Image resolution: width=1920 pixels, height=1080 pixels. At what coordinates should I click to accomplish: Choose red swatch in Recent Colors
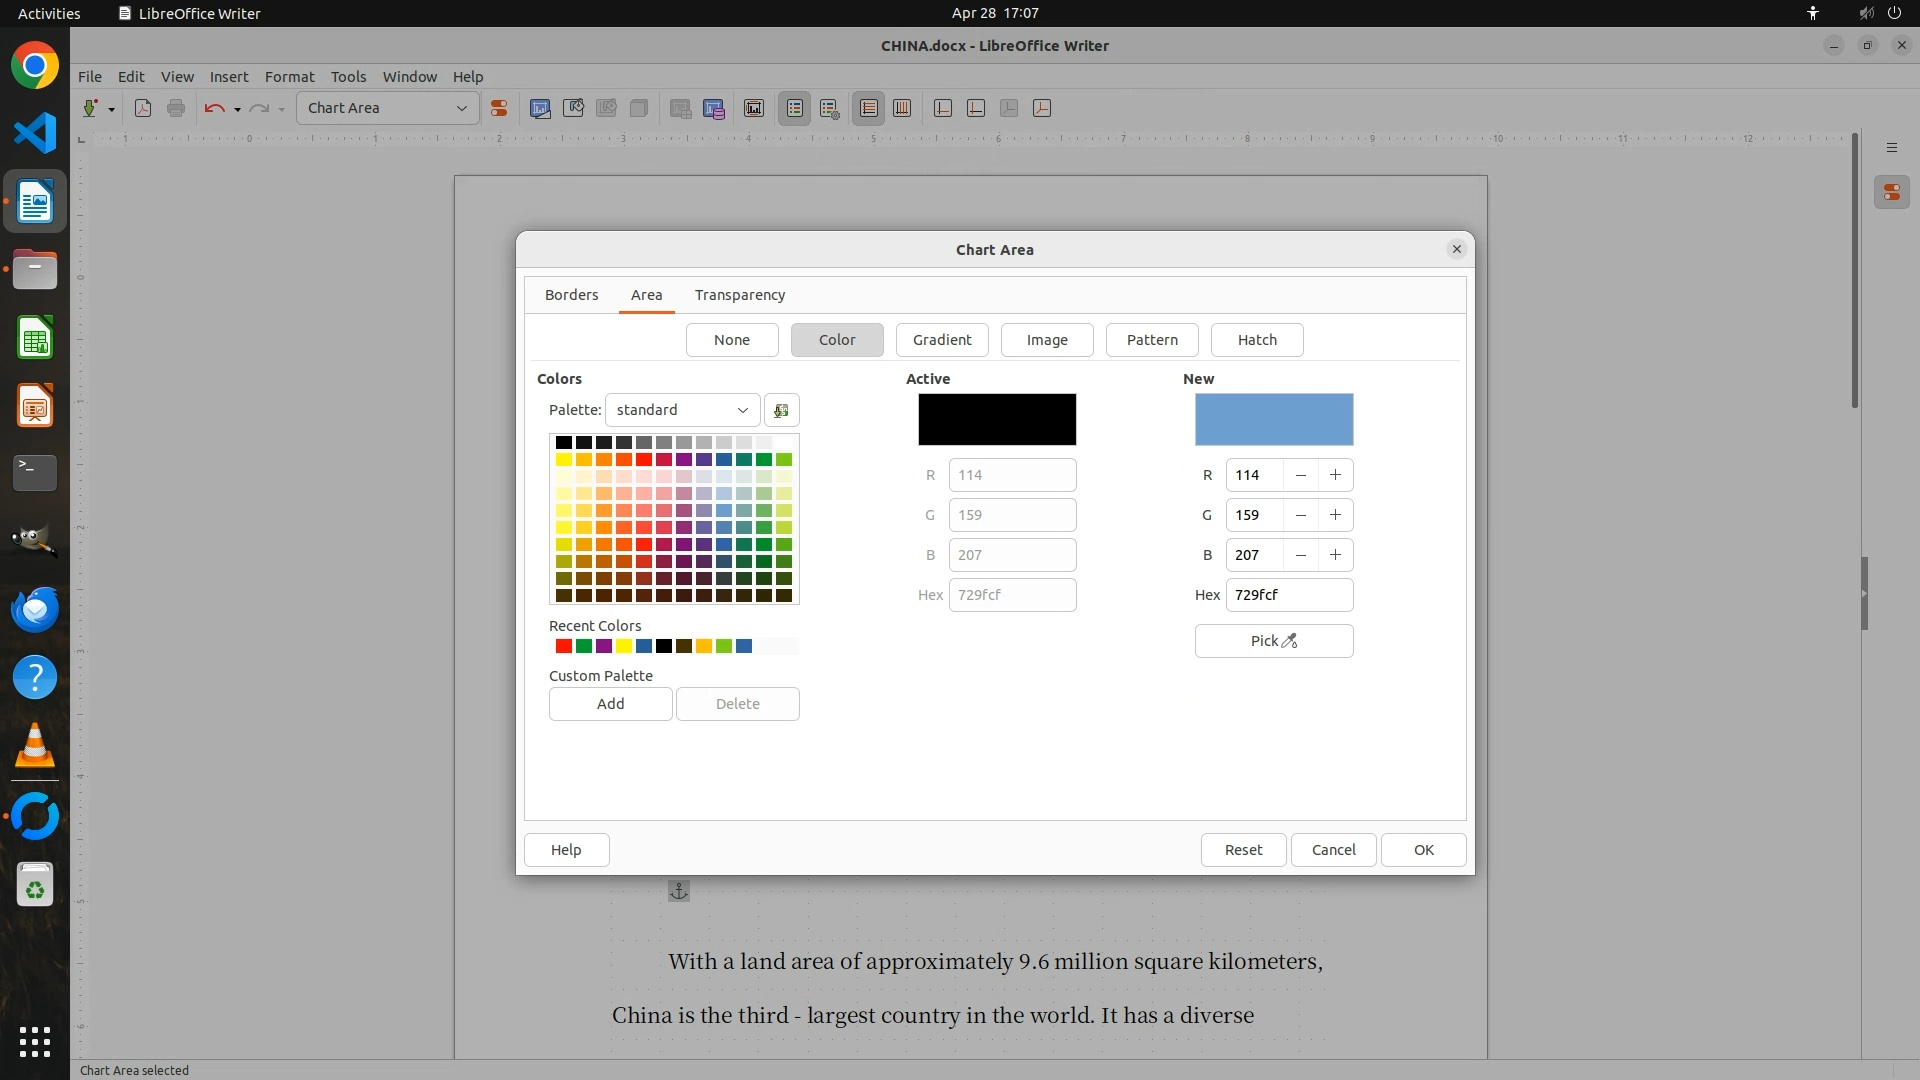564,646
